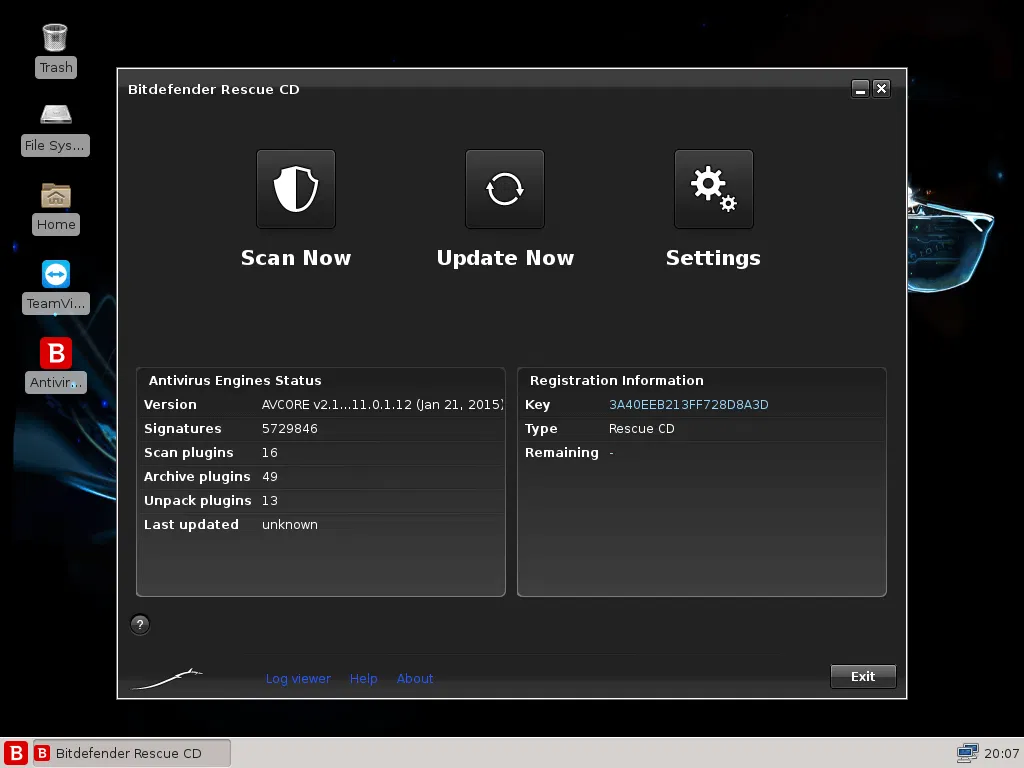Click the Scan Now shield icon
Image resolution: width=1024 pixels, height=768 pixels.
pos(296,189)
